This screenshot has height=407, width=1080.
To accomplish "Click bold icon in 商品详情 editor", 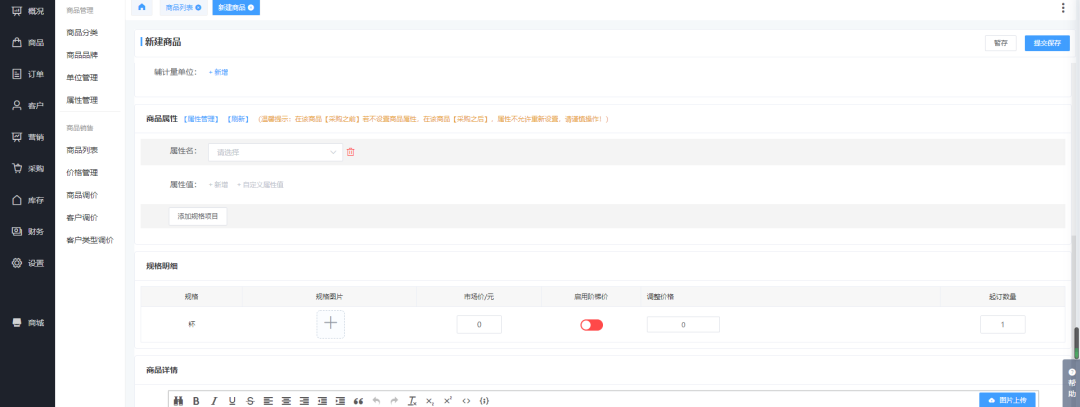I will pyautogui.click(x=196, y=400).
